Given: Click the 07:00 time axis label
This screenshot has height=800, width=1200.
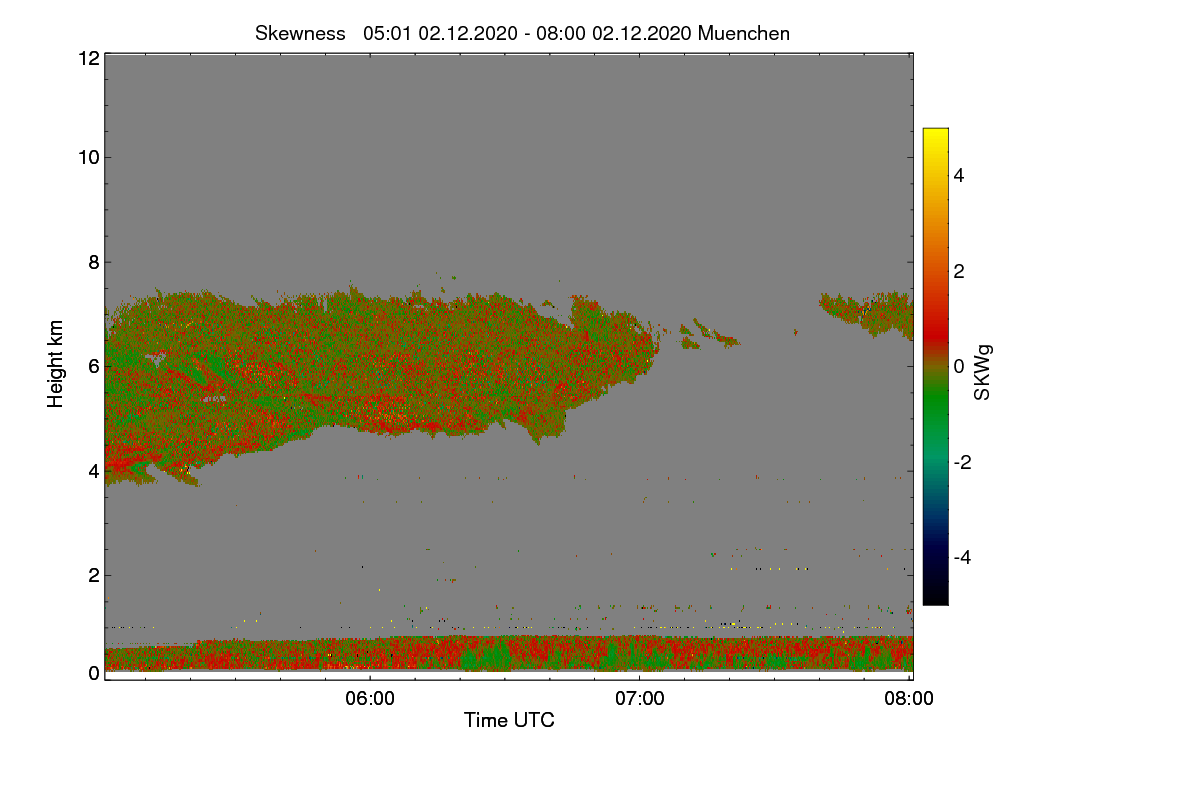Looking at the screenshot, I should pos(639,700).
